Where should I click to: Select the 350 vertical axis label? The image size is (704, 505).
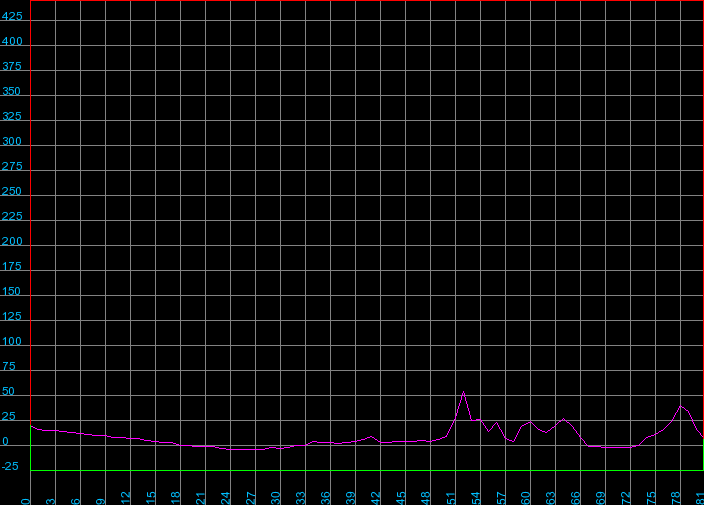[12, 92]
